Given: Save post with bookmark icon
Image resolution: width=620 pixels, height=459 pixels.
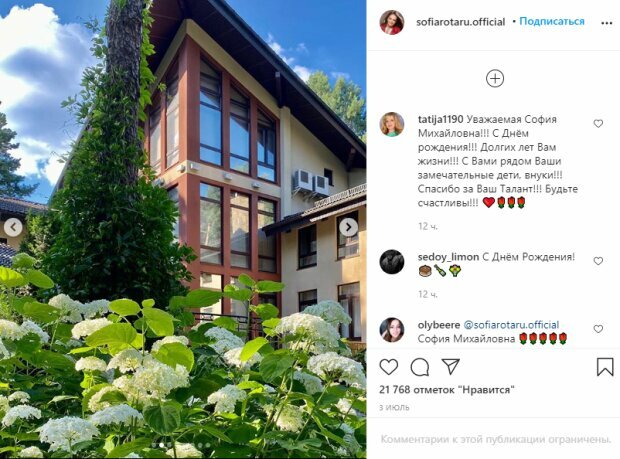Looking at the screenshot, I should click(x=605, y=367).
